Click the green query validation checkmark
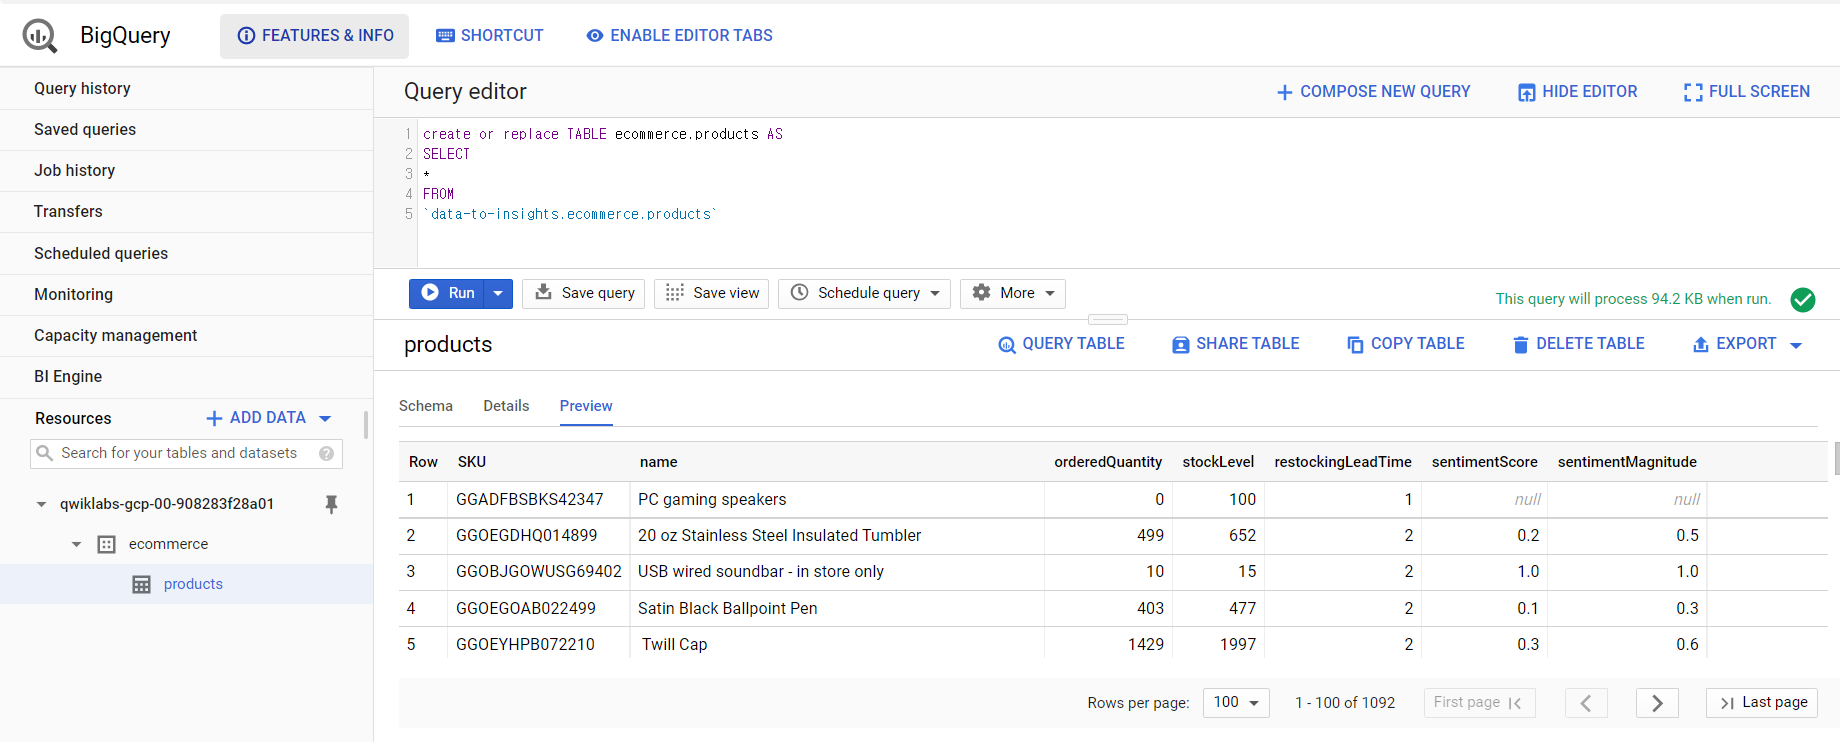The height and width of the screenshot is (742, 1840). 1803,299
